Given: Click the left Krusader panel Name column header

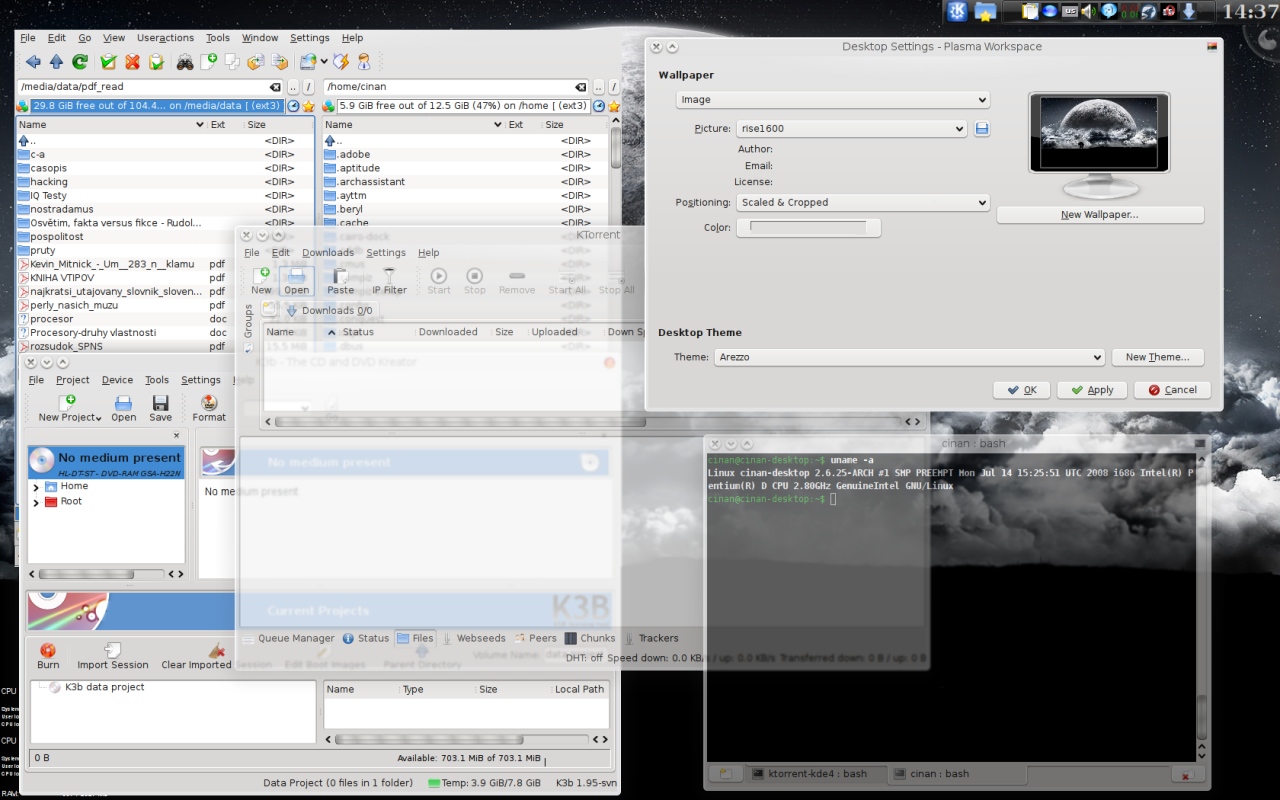Looking at the screenshot, I should (x=111, y=125).
